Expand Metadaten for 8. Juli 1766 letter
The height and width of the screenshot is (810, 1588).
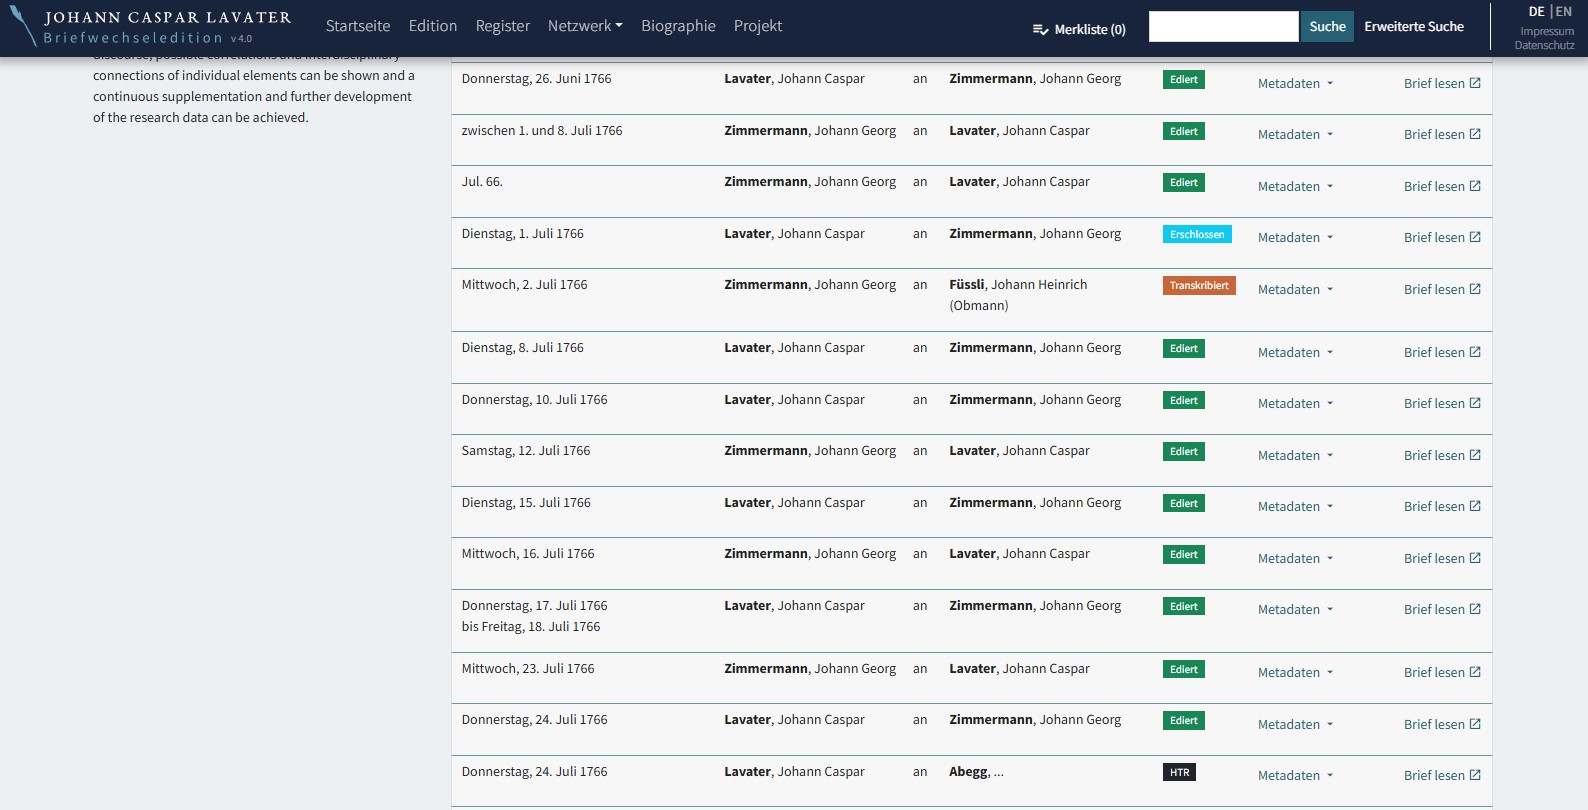coord(1295,352)
